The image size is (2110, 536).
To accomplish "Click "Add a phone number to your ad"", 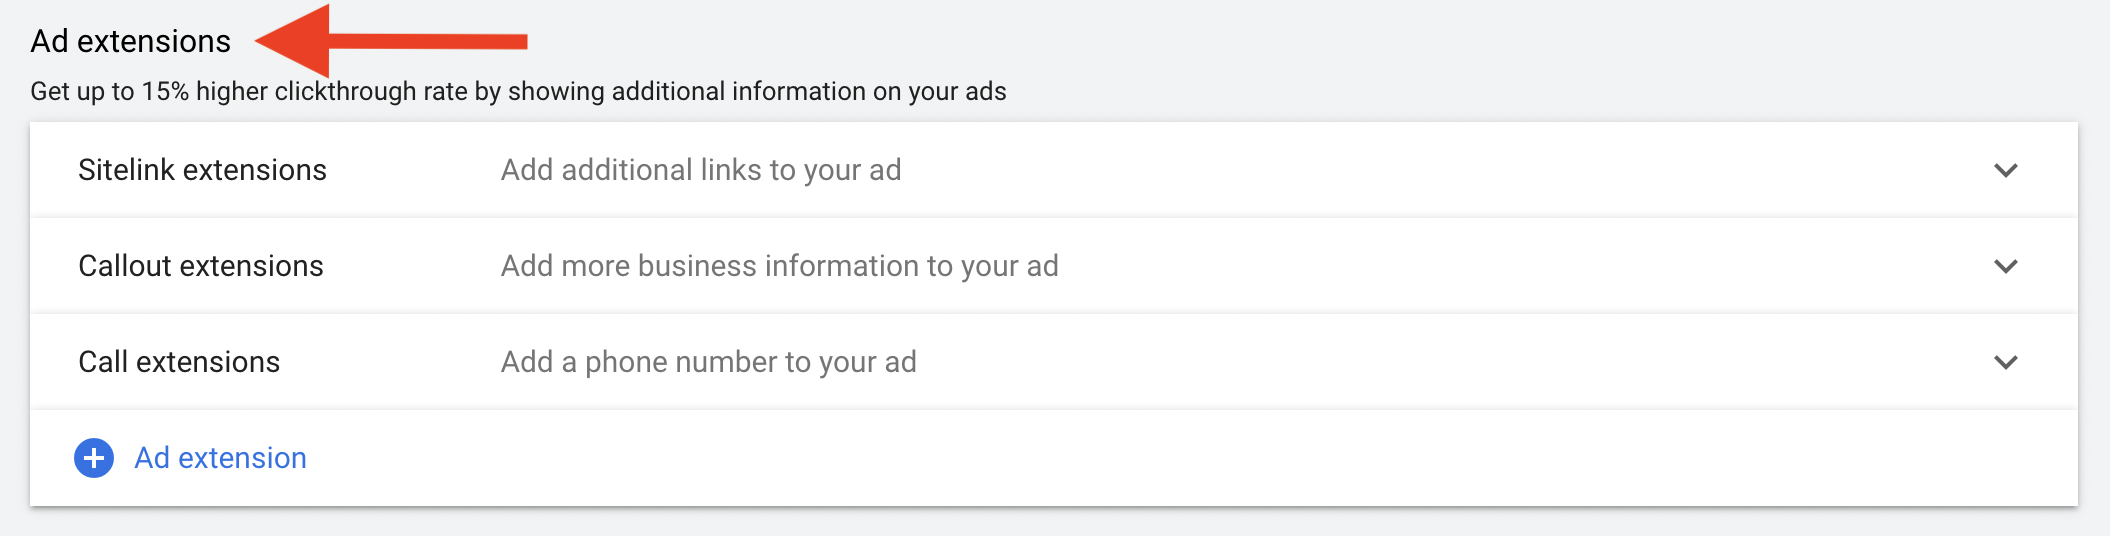I will coord(708,362).
